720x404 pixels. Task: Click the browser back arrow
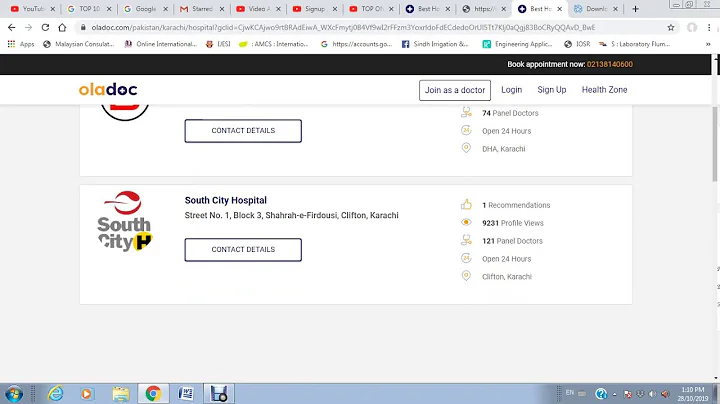11,28
